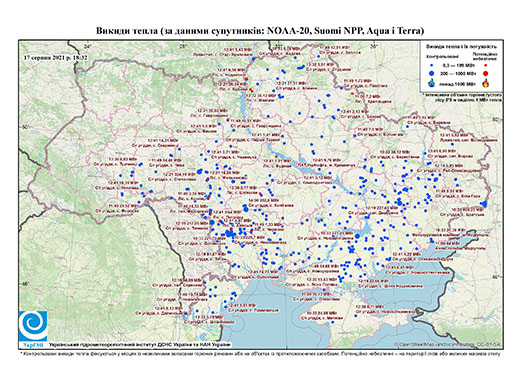Image resolution: width=520 pixels, height=368 pixels.
Task: Click the small red dot in legend
Action: click(486, 65)
